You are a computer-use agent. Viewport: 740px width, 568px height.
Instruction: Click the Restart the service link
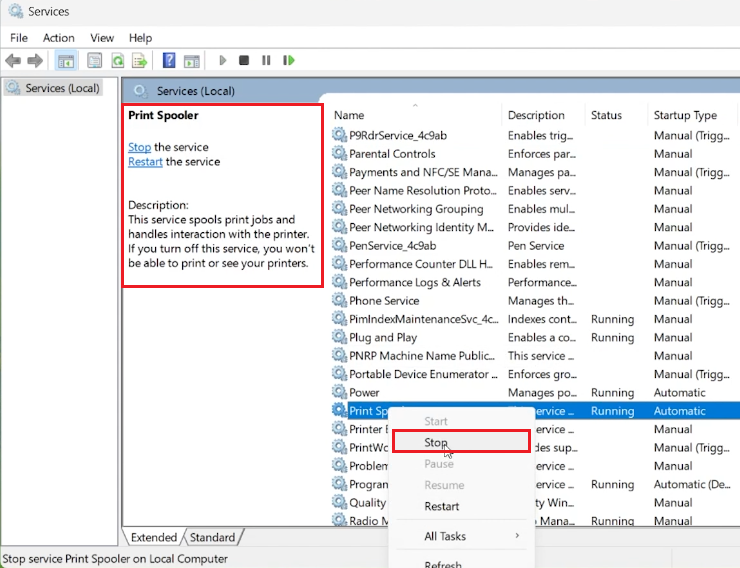point(145,161)
